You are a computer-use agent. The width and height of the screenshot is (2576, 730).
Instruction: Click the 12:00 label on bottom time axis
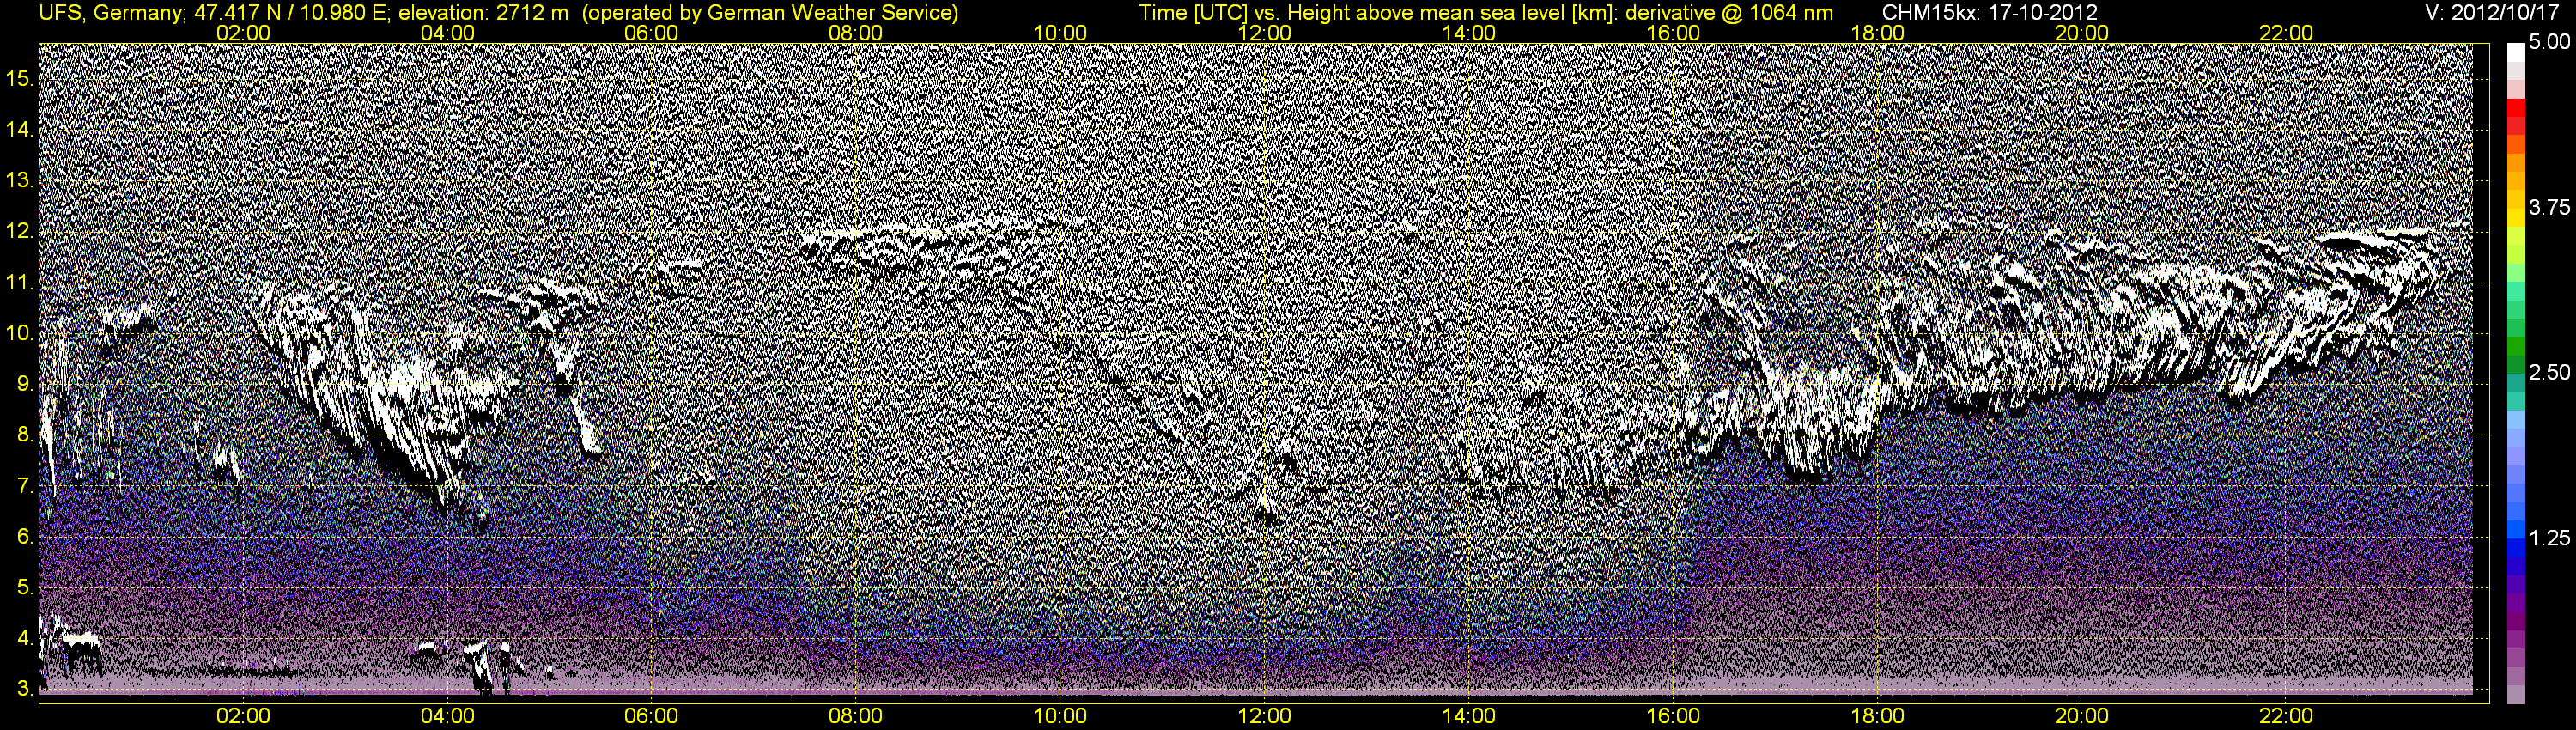pos(1264,716)
